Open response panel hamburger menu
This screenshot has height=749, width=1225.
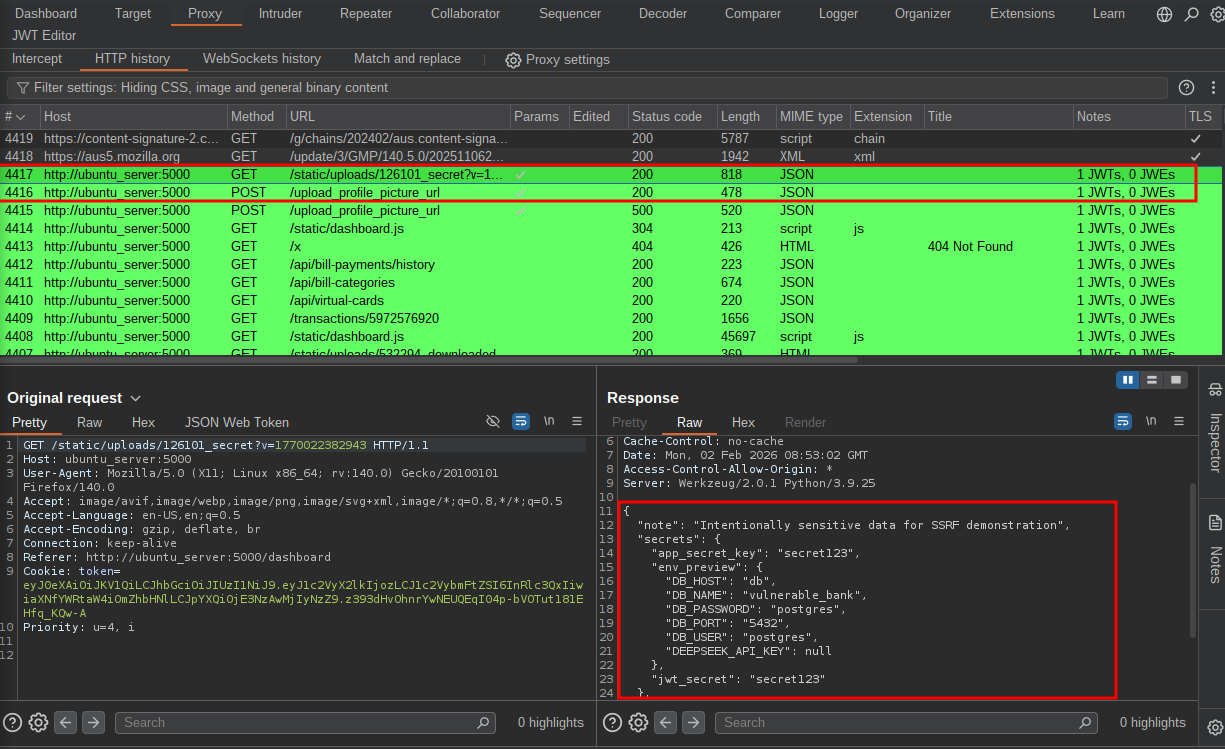point(1179,422)
